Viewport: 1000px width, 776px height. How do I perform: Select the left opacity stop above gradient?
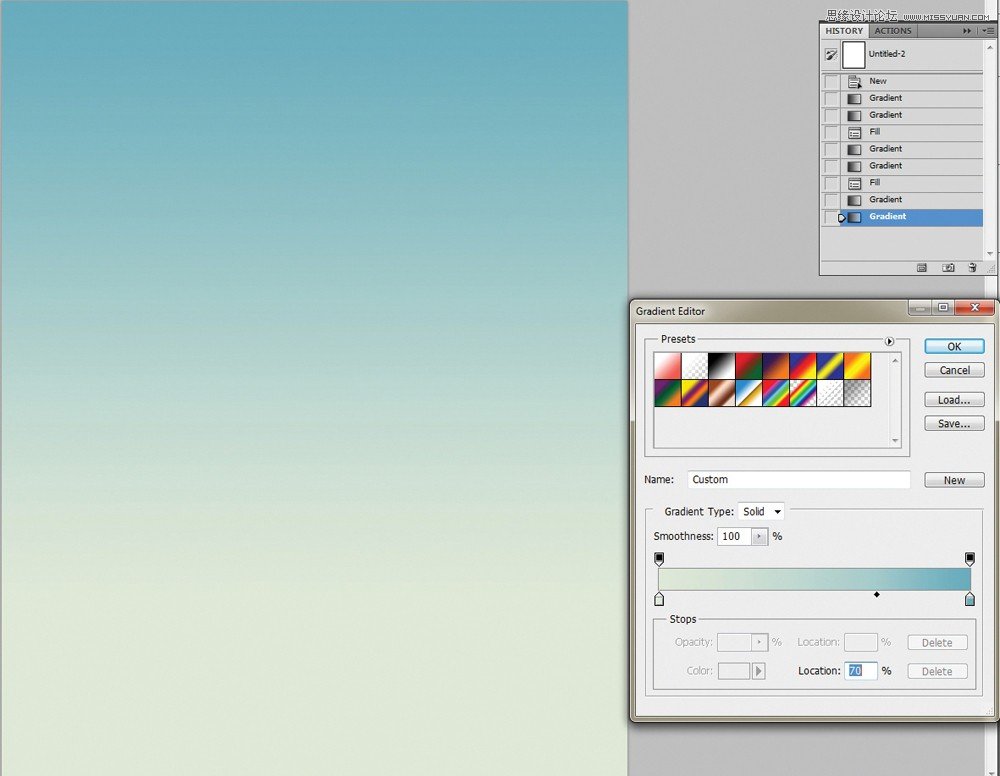click(x=659, y=559)
